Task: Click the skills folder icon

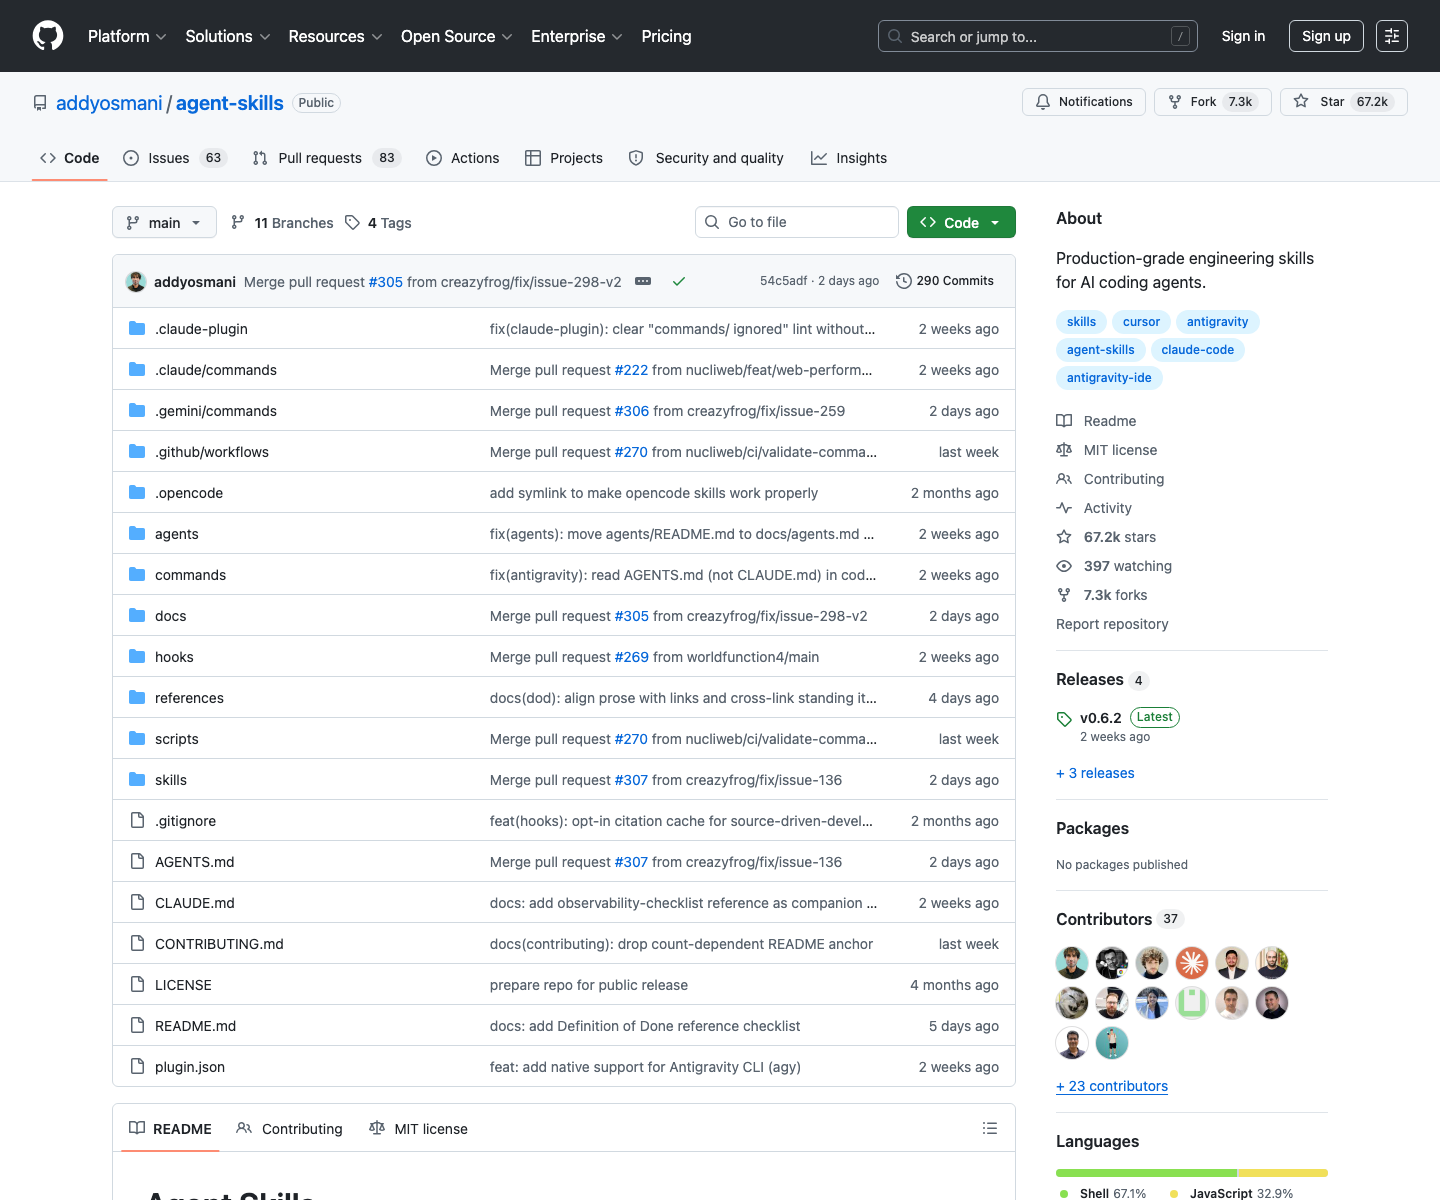Action: pyautogui.click(x=137, y=779)
